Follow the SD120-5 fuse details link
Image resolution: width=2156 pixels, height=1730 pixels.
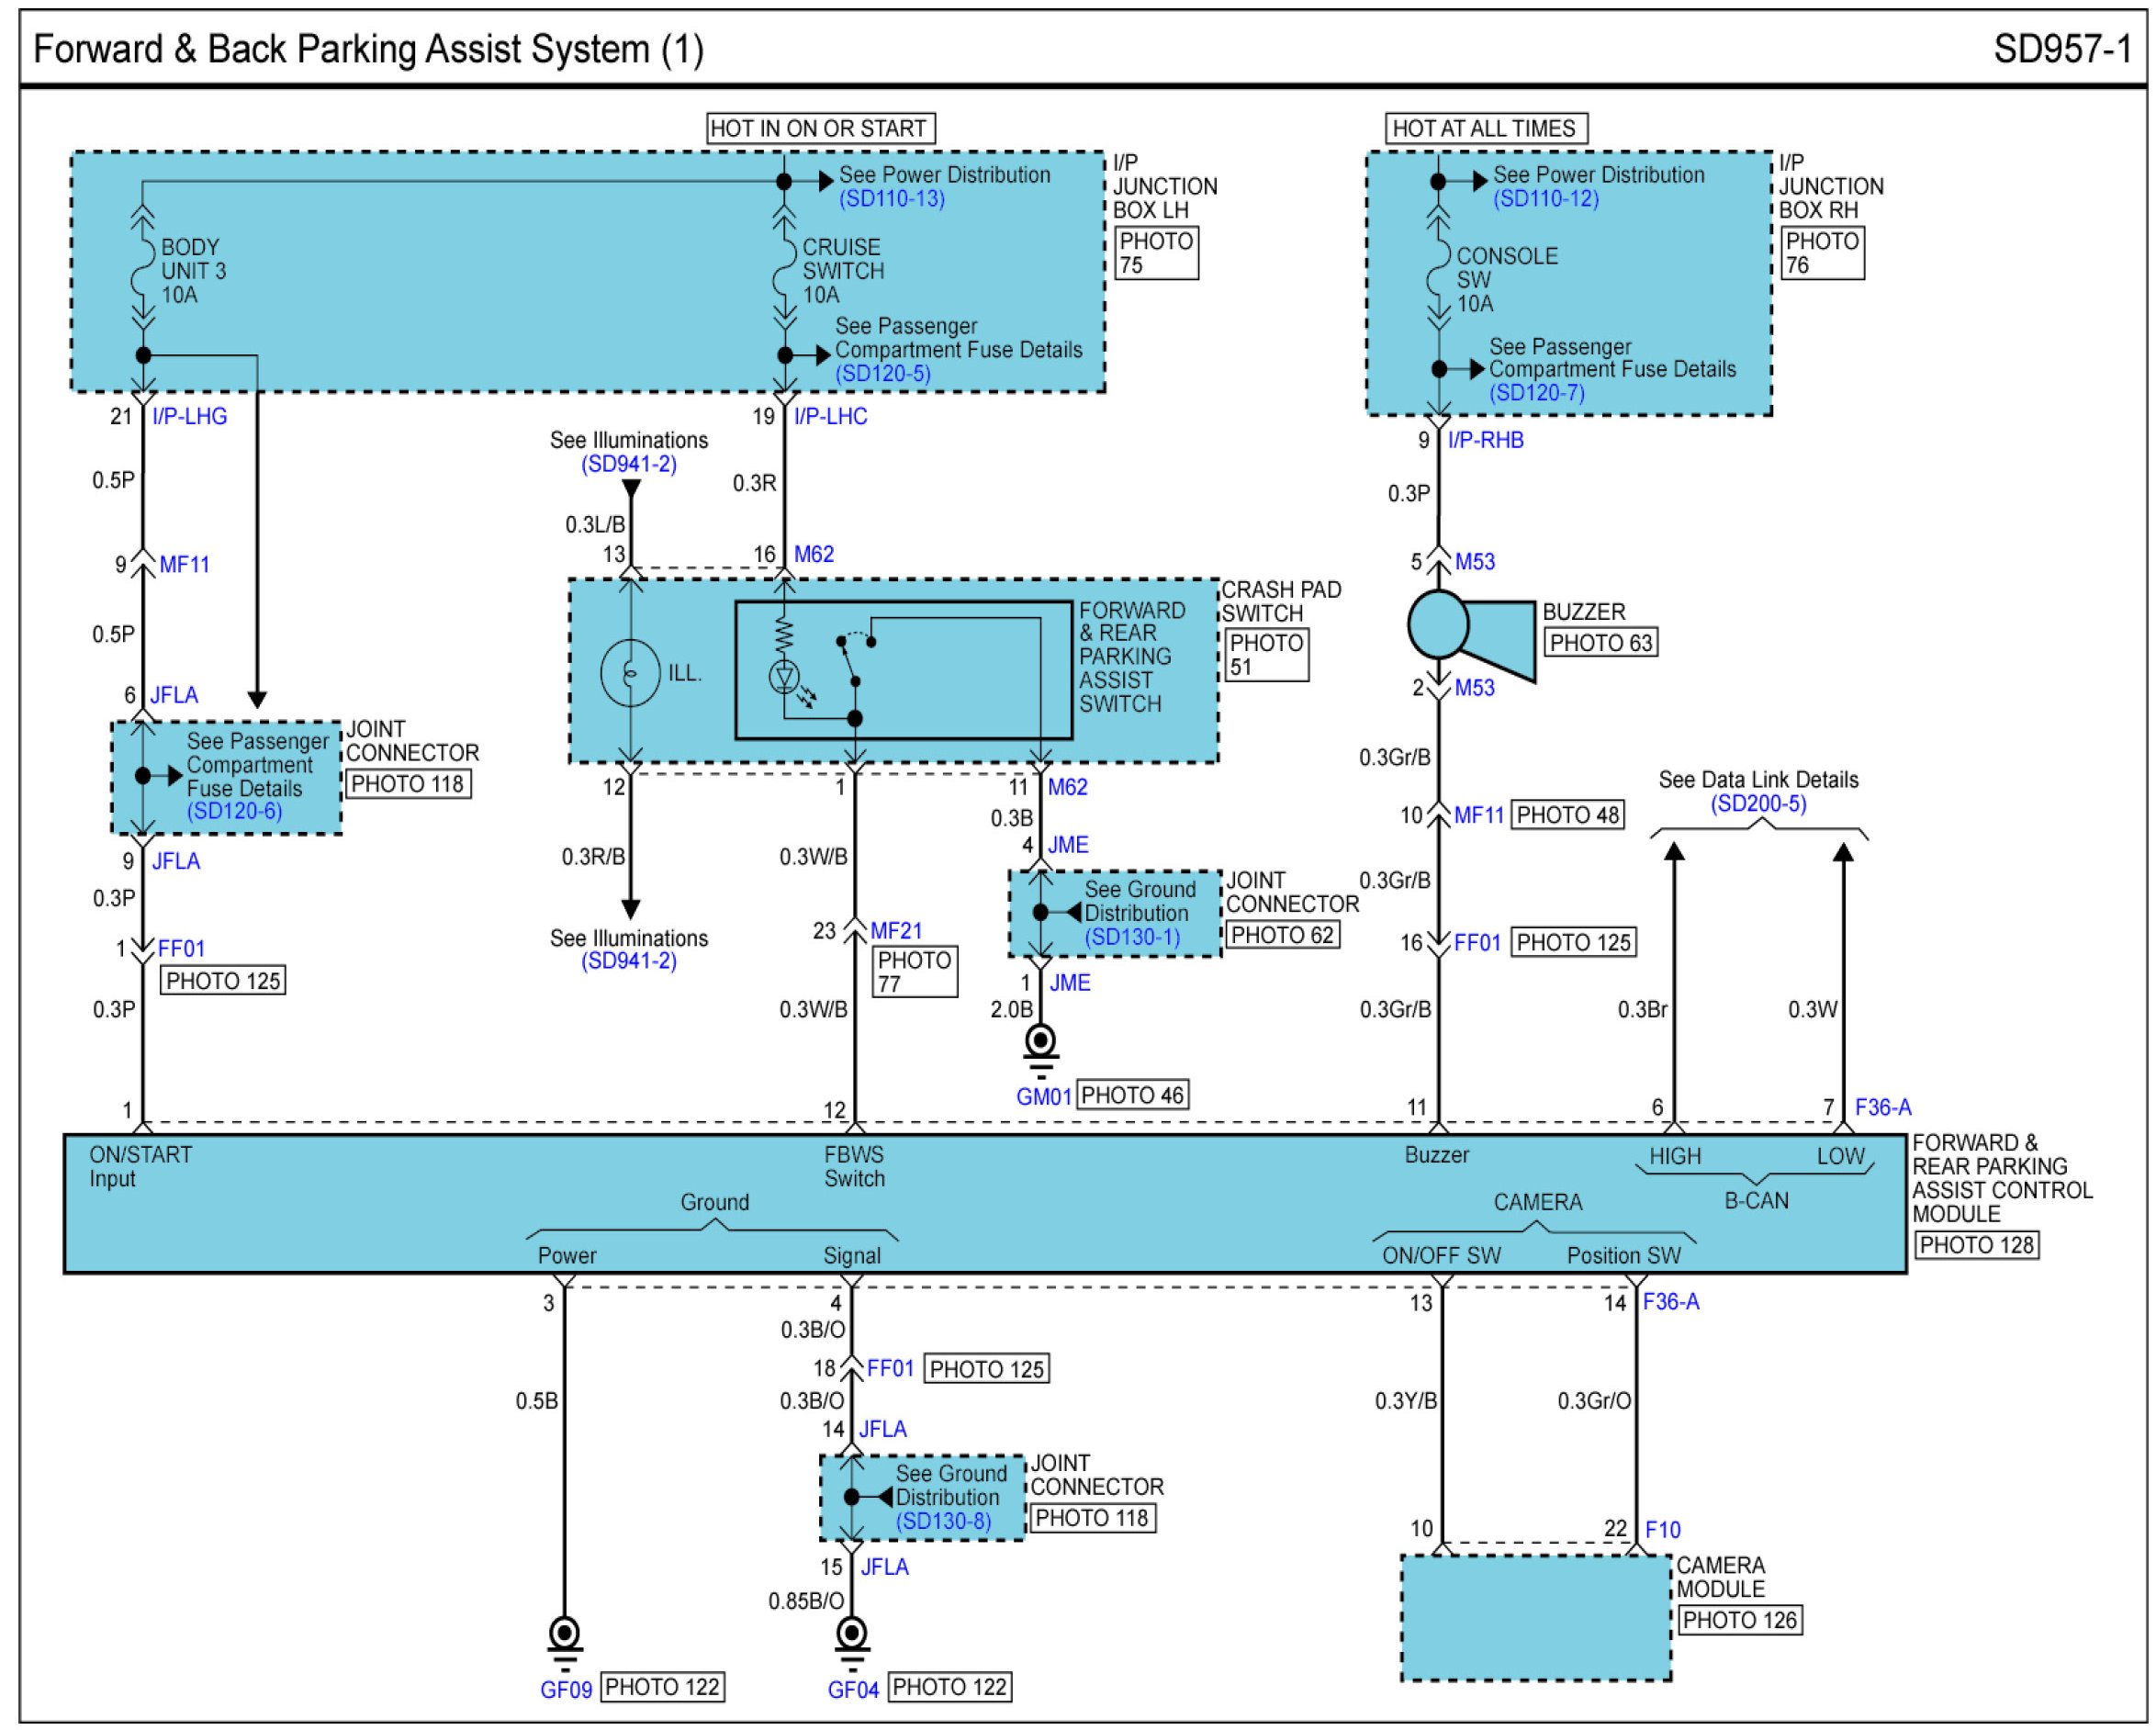(882, 373)
